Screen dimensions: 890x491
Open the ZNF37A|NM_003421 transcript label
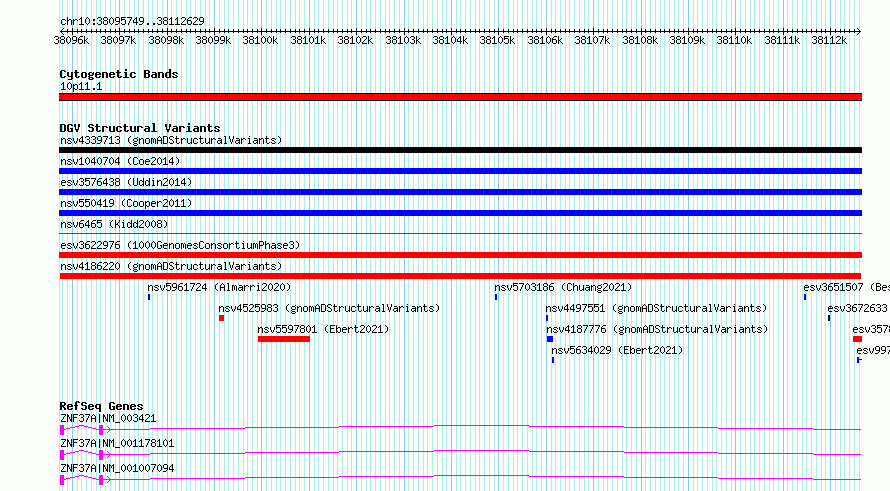108,418
